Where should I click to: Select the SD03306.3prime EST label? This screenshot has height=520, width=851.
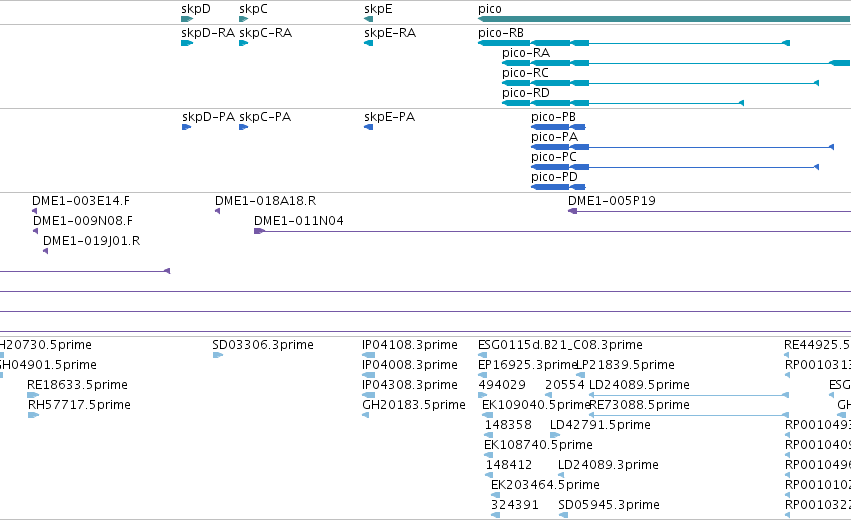click(263, 345)
